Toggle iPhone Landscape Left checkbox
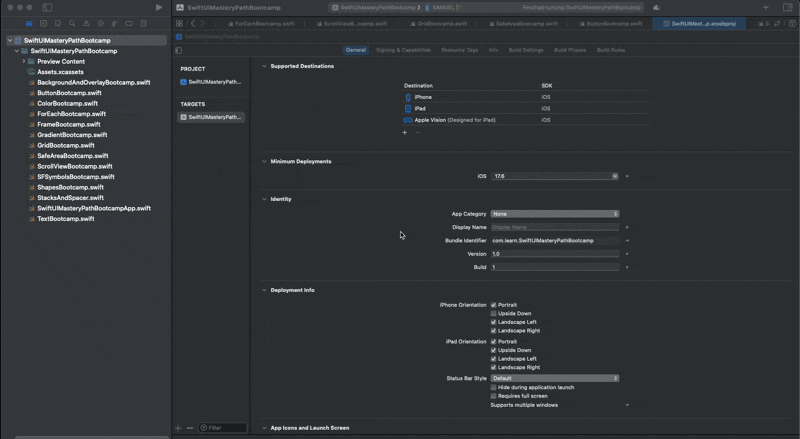Image resolution: width=800 pixels, height=439 pixels. tap(493, 322)
